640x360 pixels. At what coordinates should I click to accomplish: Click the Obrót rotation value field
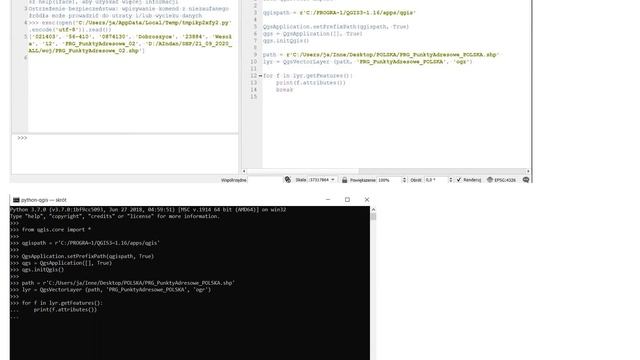click(x=436, y=180)
